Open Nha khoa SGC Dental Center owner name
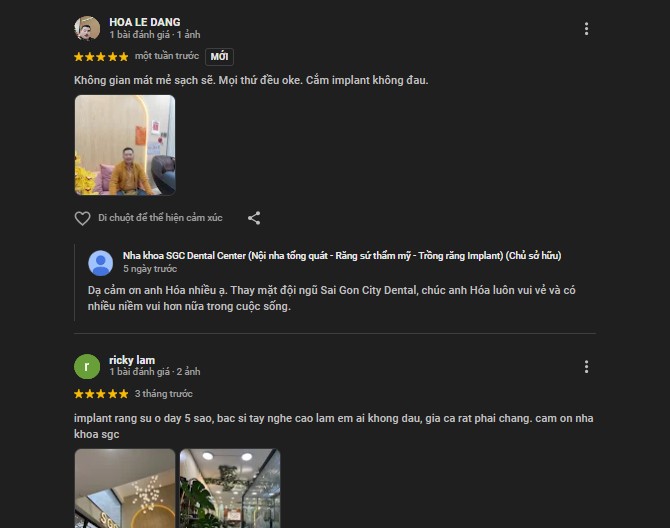This screenshot has width=670, height=528. point(342,255)
